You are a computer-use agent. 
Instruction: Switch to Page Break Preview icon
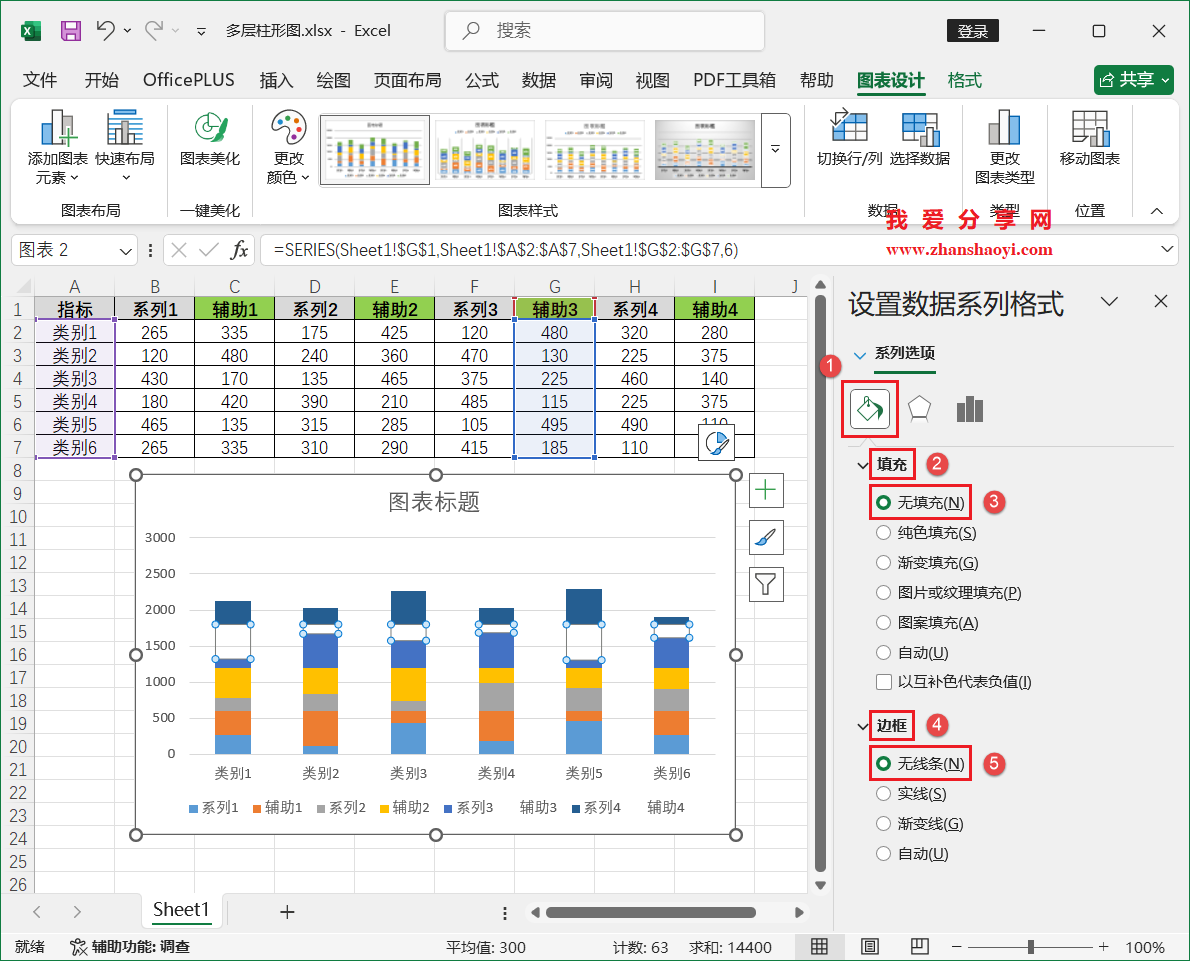click(x=920, y=947)
